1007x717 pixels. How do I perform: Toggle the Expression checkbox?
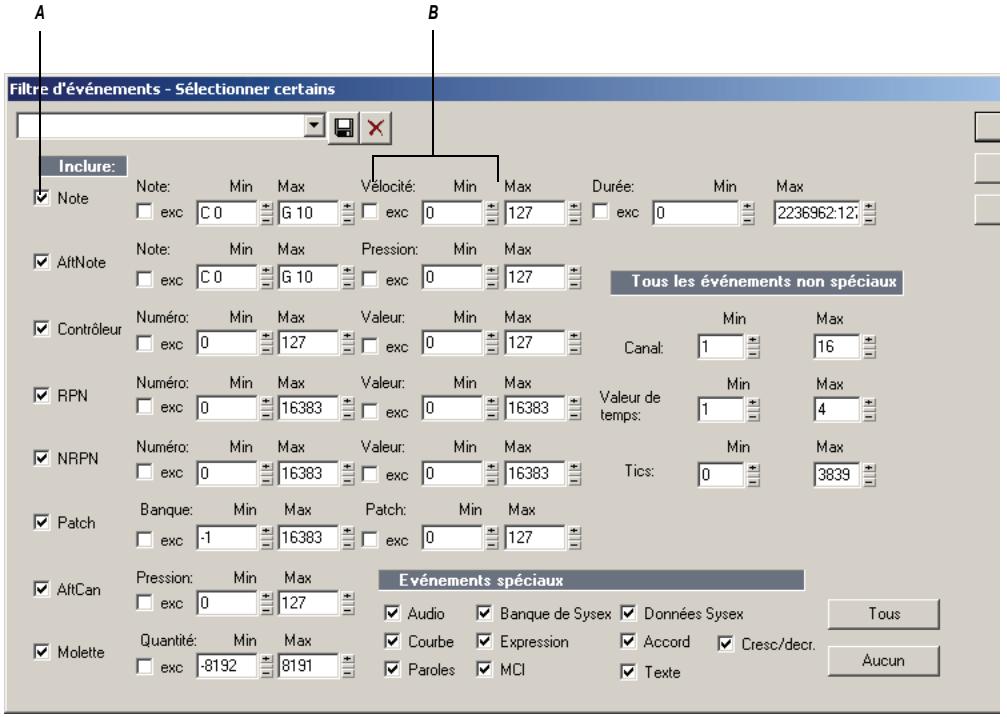(484, 641)
